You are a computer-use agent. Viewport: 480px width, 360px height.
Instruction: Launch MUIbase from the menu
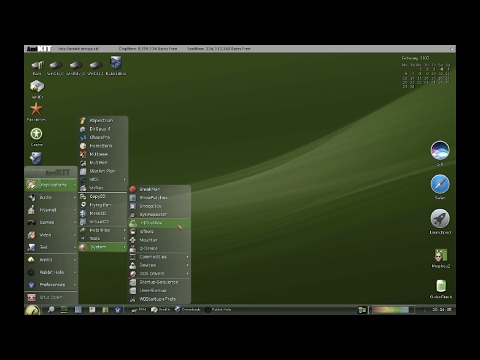point(103,154)
